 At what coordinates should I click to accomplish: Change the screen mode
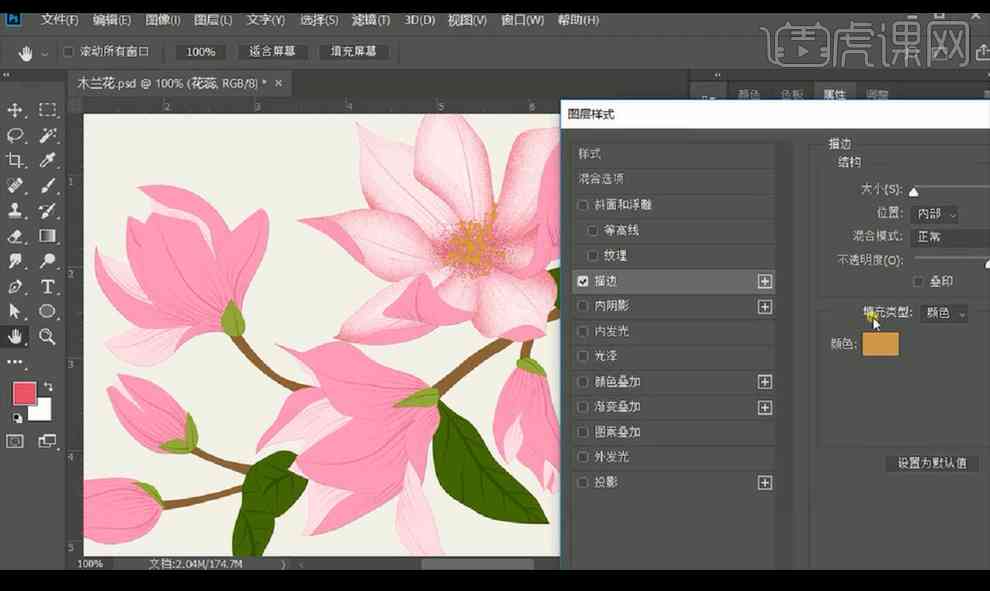click(x=47, y=441)
